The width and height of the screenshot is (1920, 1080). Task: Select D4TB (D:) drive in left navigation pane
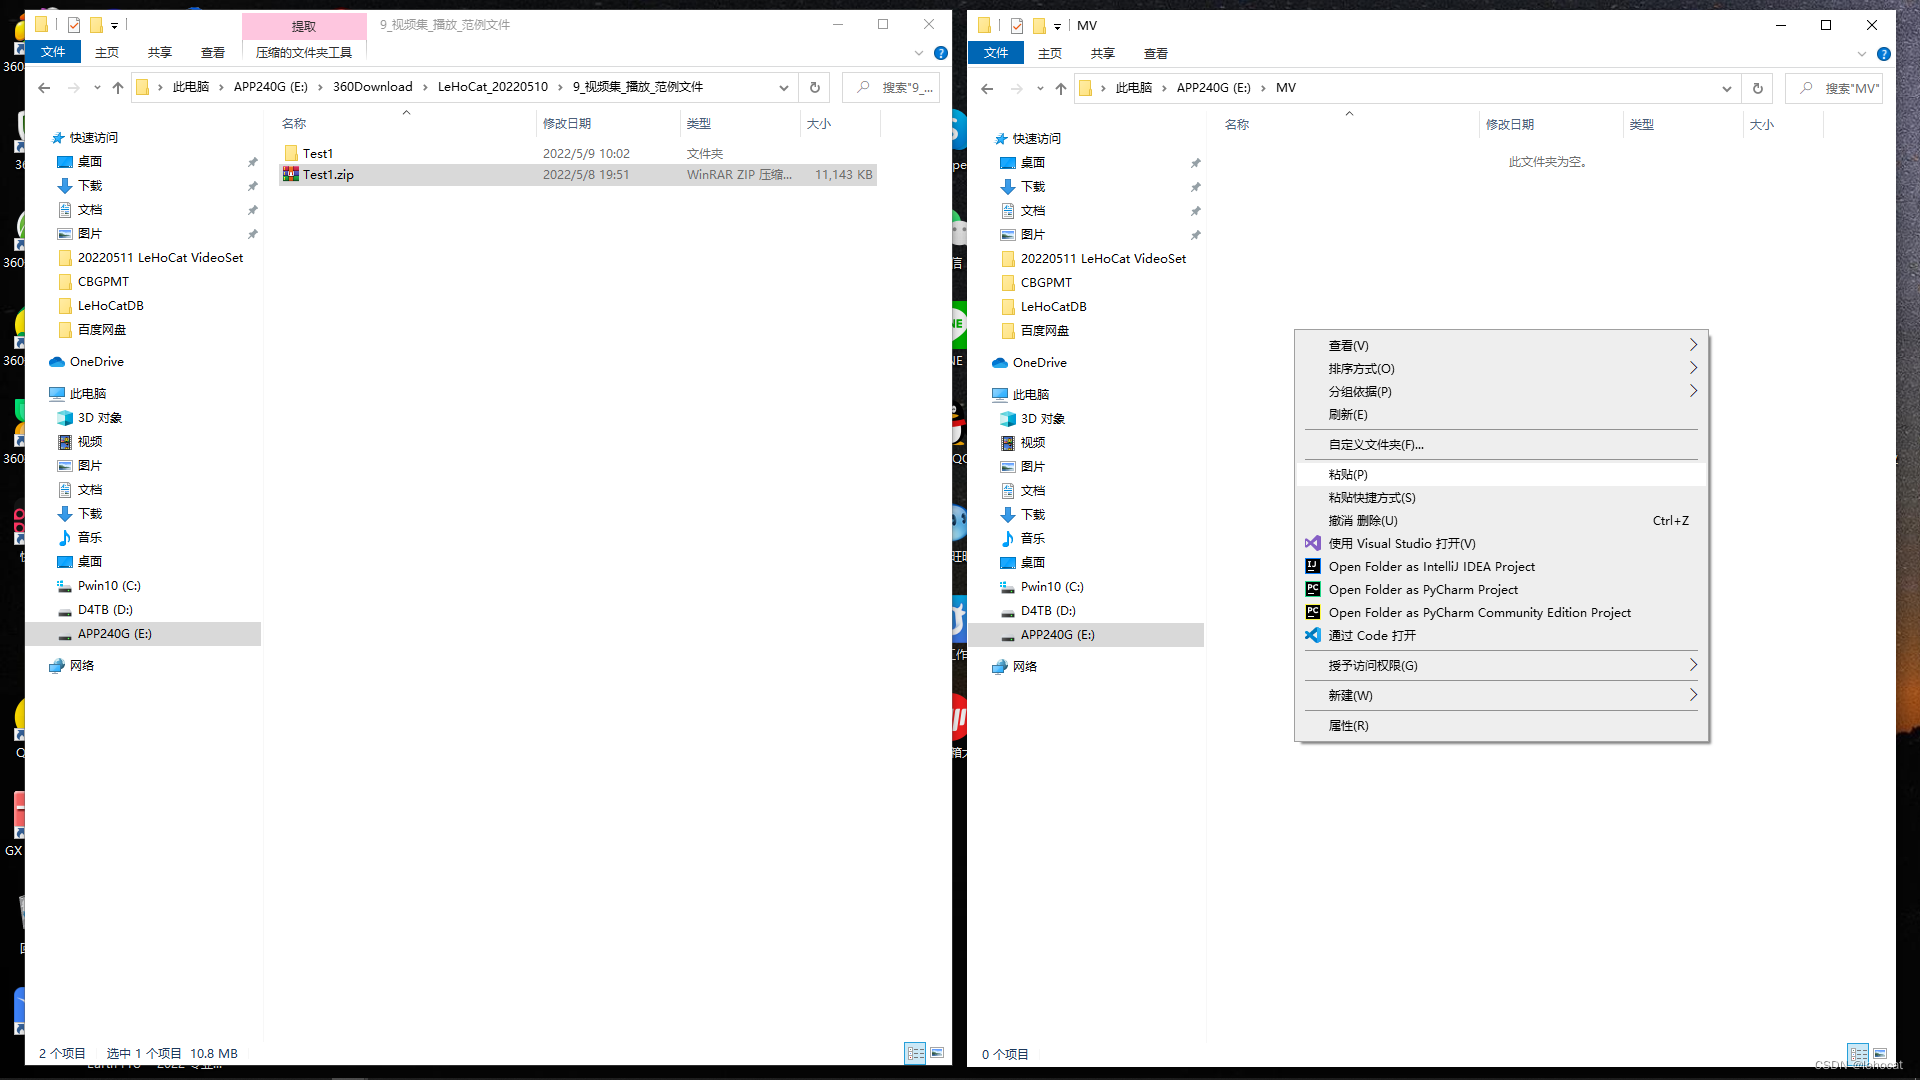tap(105, 610)
